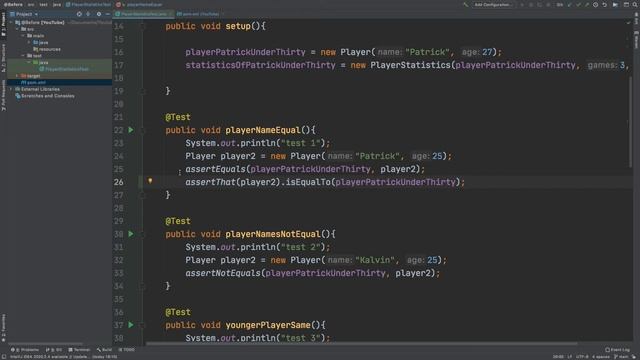Select the green java folder under test
The height and width of the screenshot is (360, 640).
click(41, 62)
